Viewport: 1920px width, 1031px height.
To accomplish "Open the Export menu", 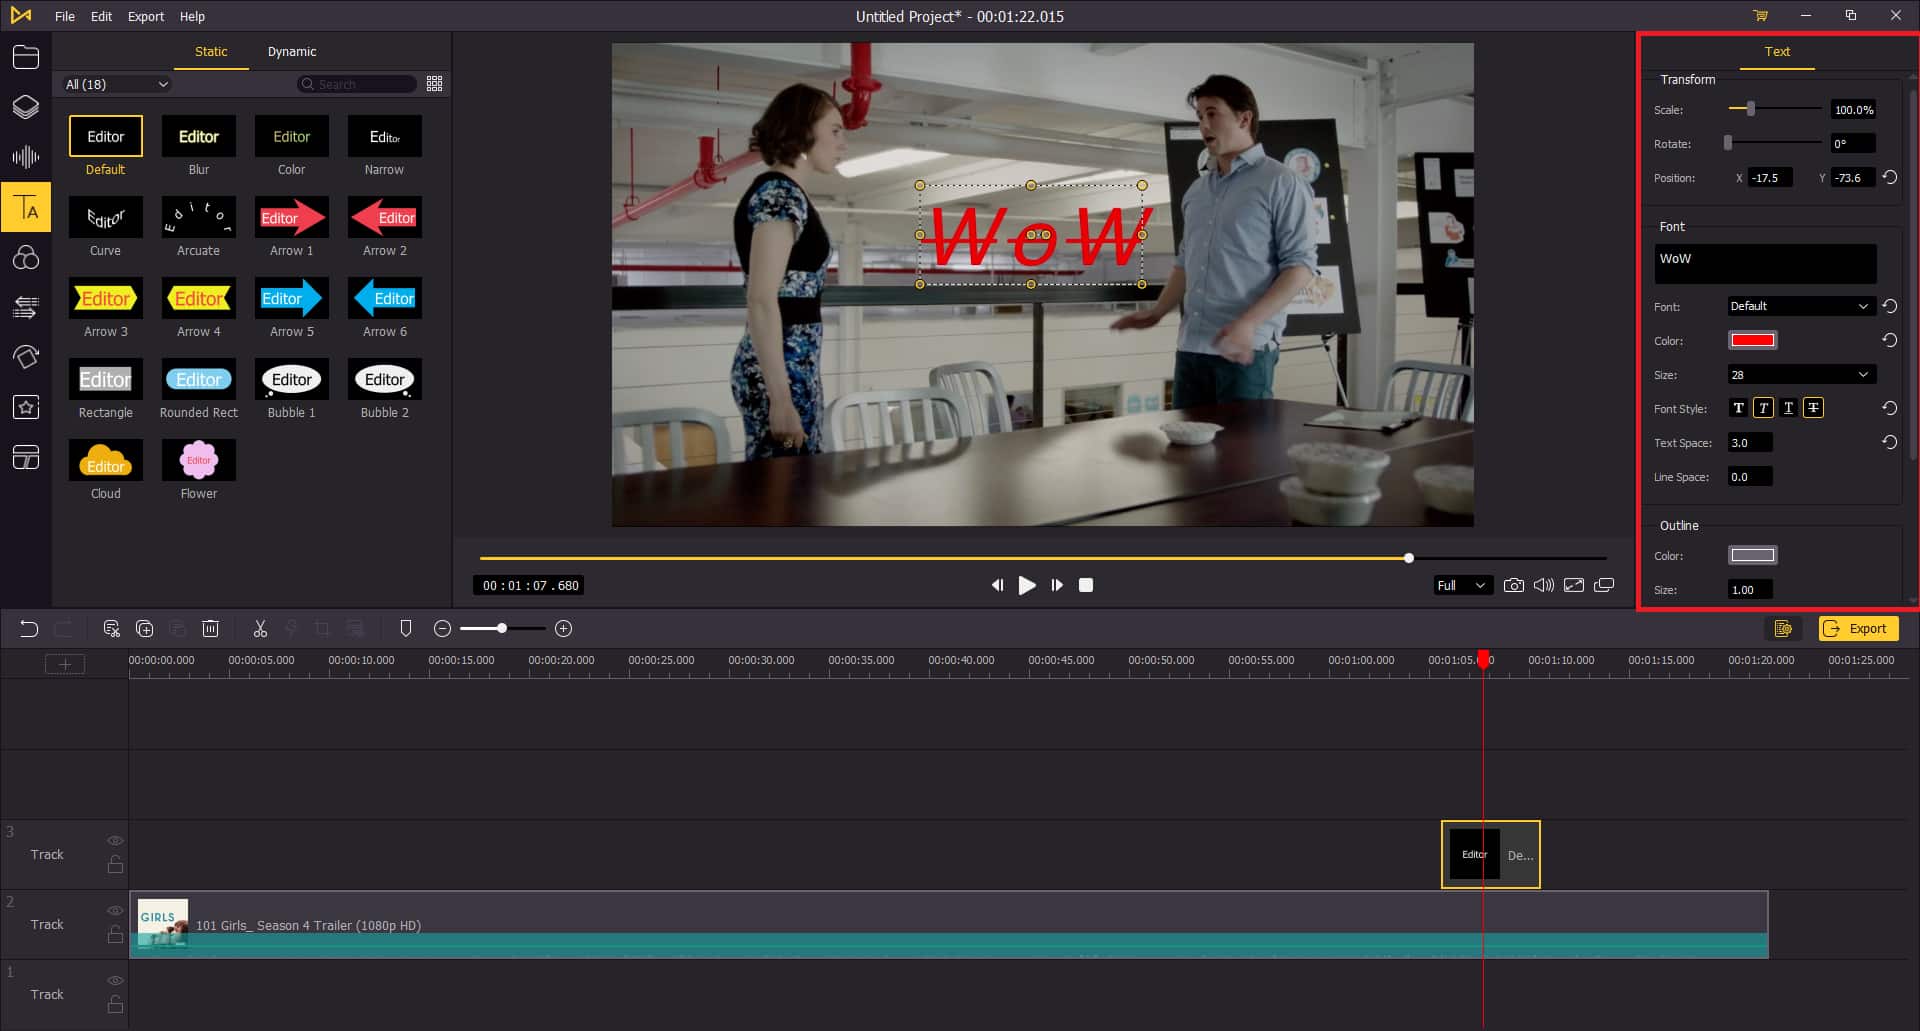I will tap(146, 16).
